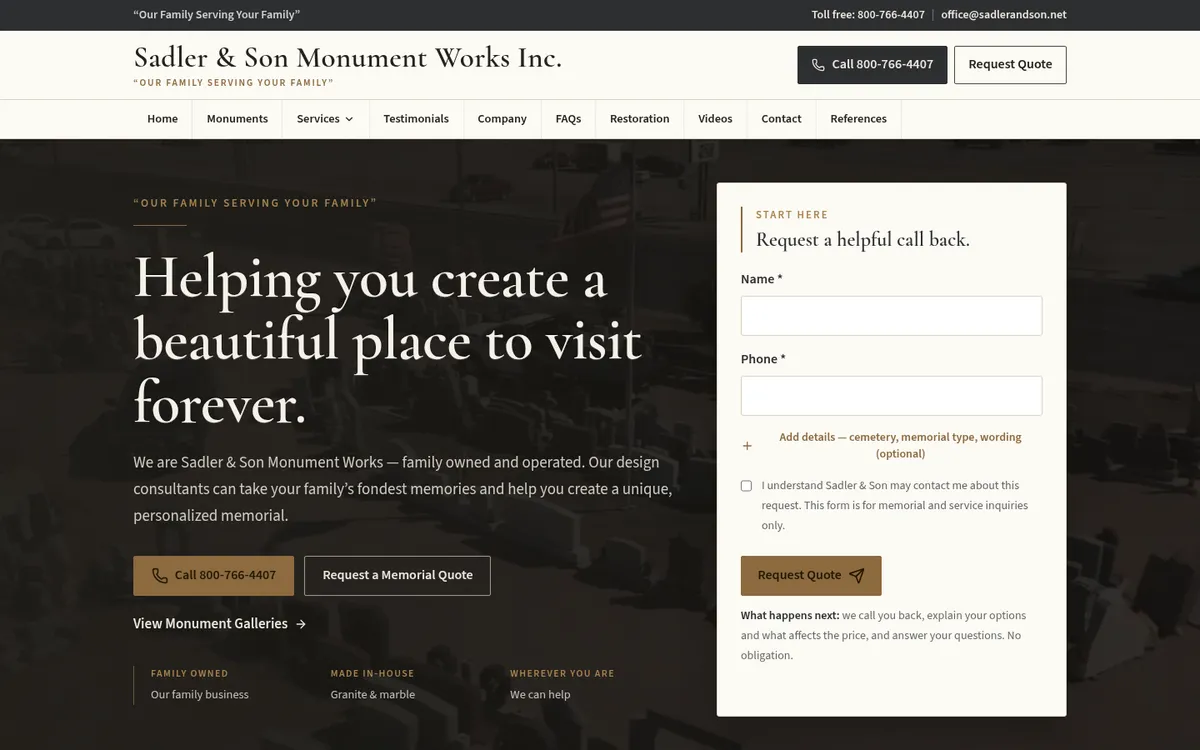Click the Sadler & Son Monument Works title
Image resolution: width=1200 pixels, height=750 pixels.
348,58
